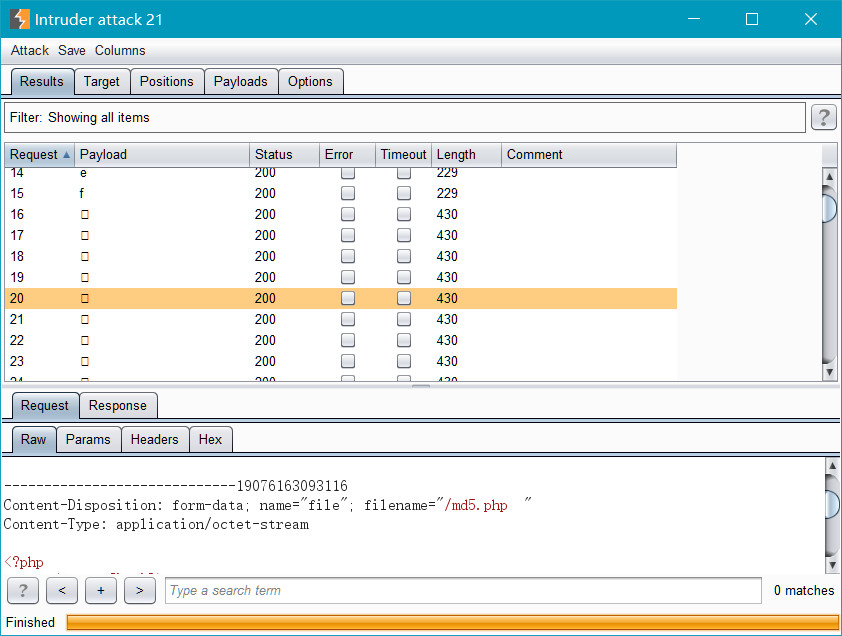842x636 pixels.
Task: Switch to the Payloads tab
Action: tap(241, 82)
